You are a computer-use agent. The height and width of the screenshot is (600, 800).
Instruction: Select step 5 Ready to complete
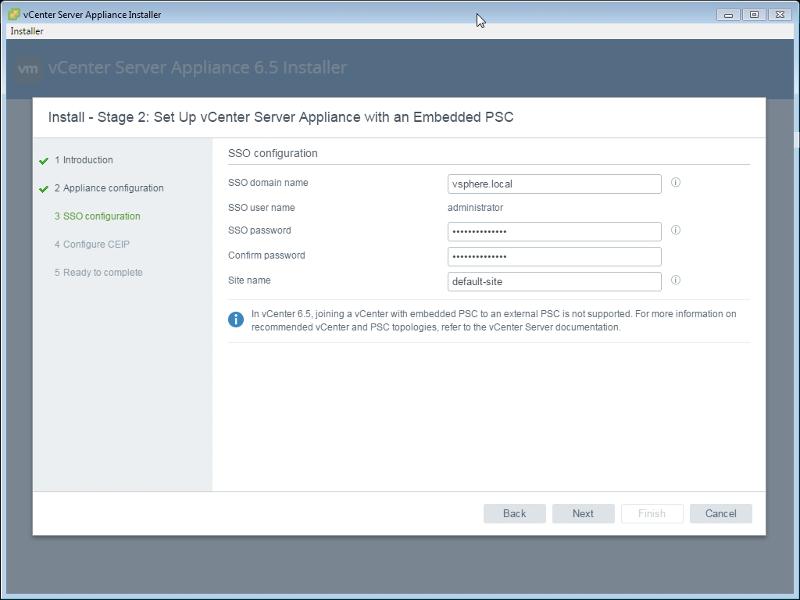(98, 272)
